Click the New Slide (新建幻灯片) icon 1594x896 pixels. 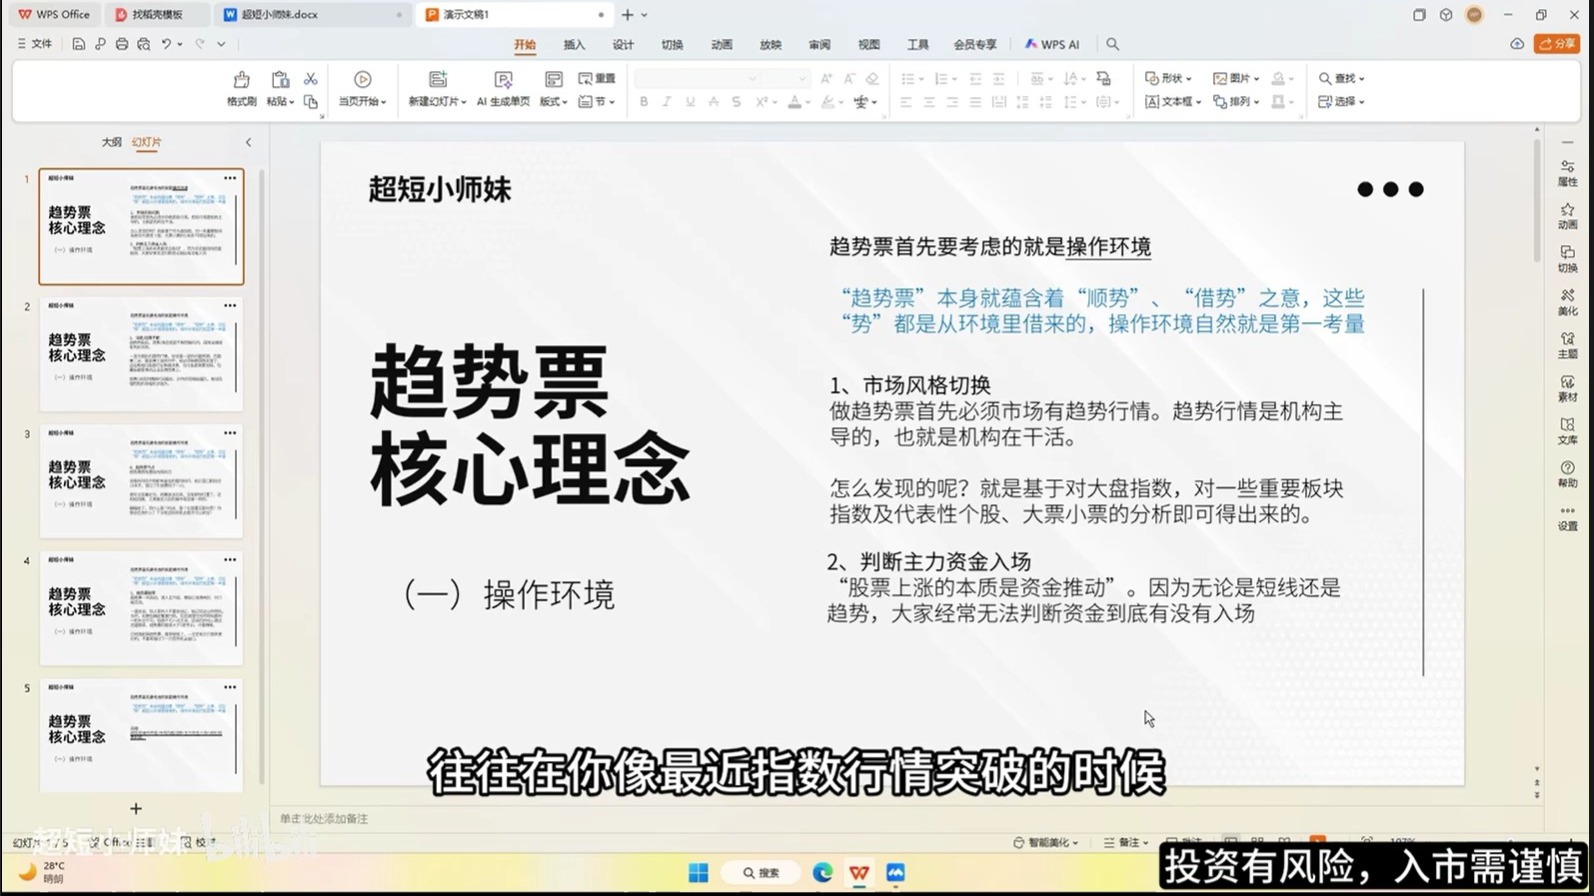tap(437, 79)
